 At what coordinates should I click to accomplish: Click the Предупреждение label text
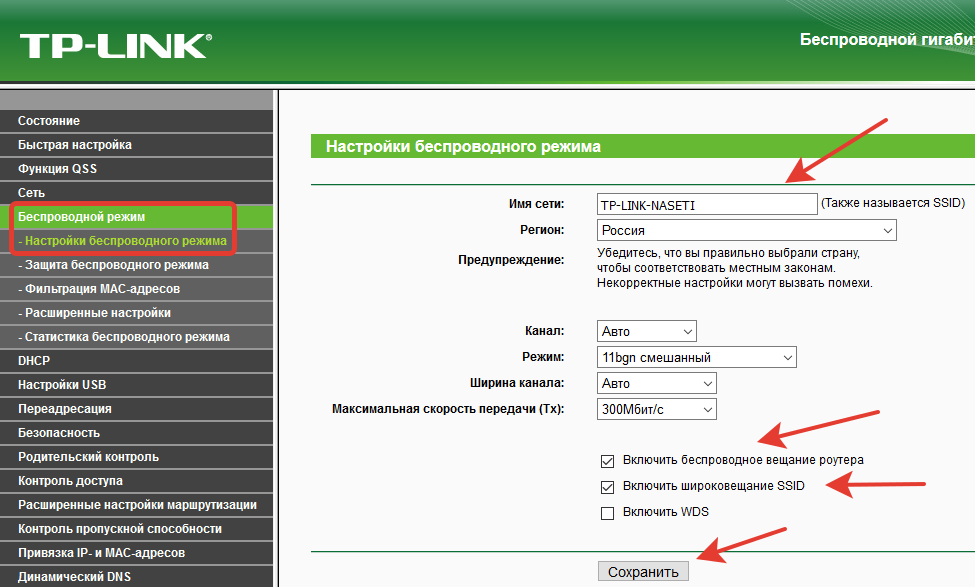pyautogui.click(x=511, y=260)
